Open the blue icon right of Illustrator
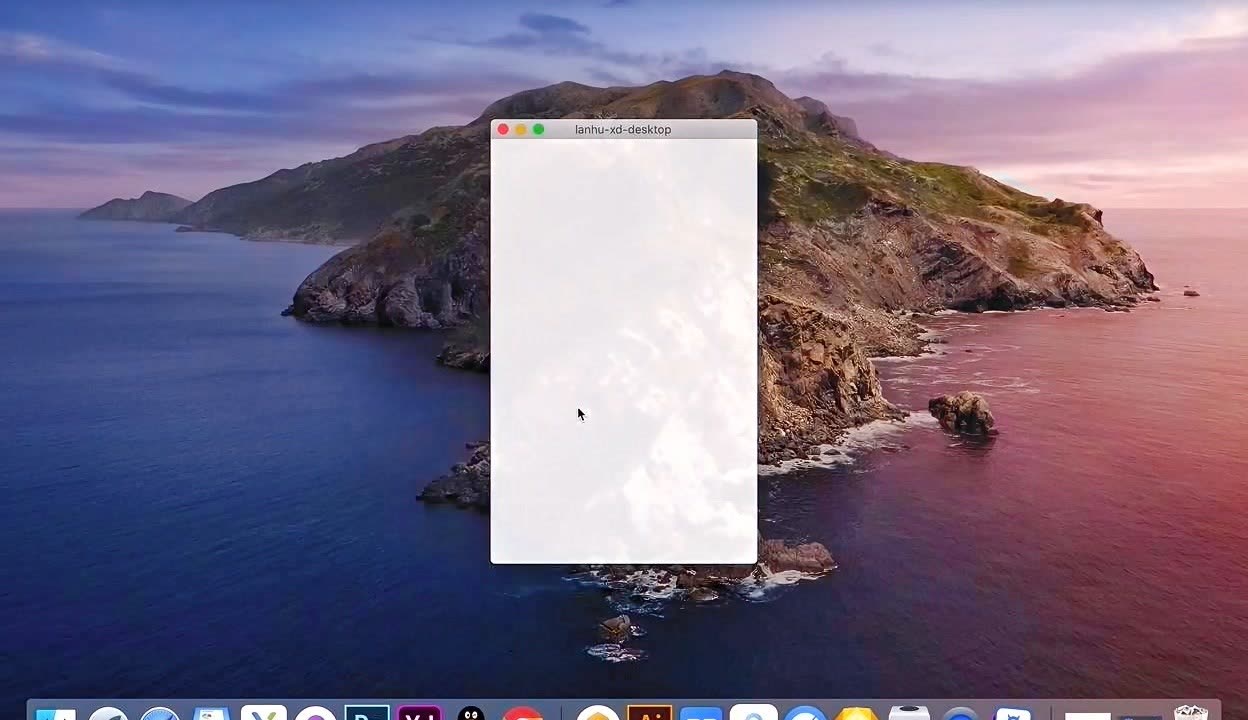The height and width of the screenshot is (720, 1248). (701, 714)
